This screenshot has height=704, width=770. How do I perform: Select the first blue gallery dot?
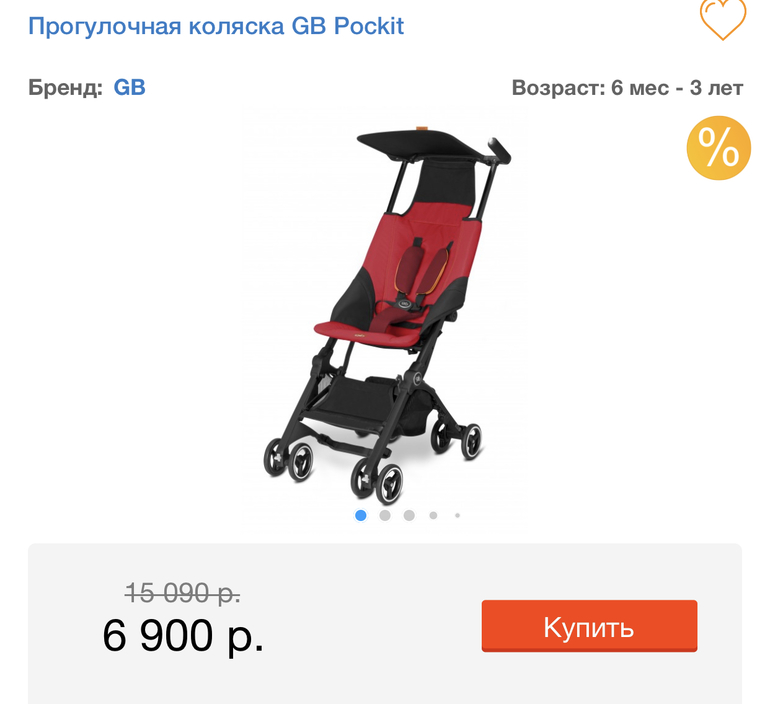click(360, 515)
